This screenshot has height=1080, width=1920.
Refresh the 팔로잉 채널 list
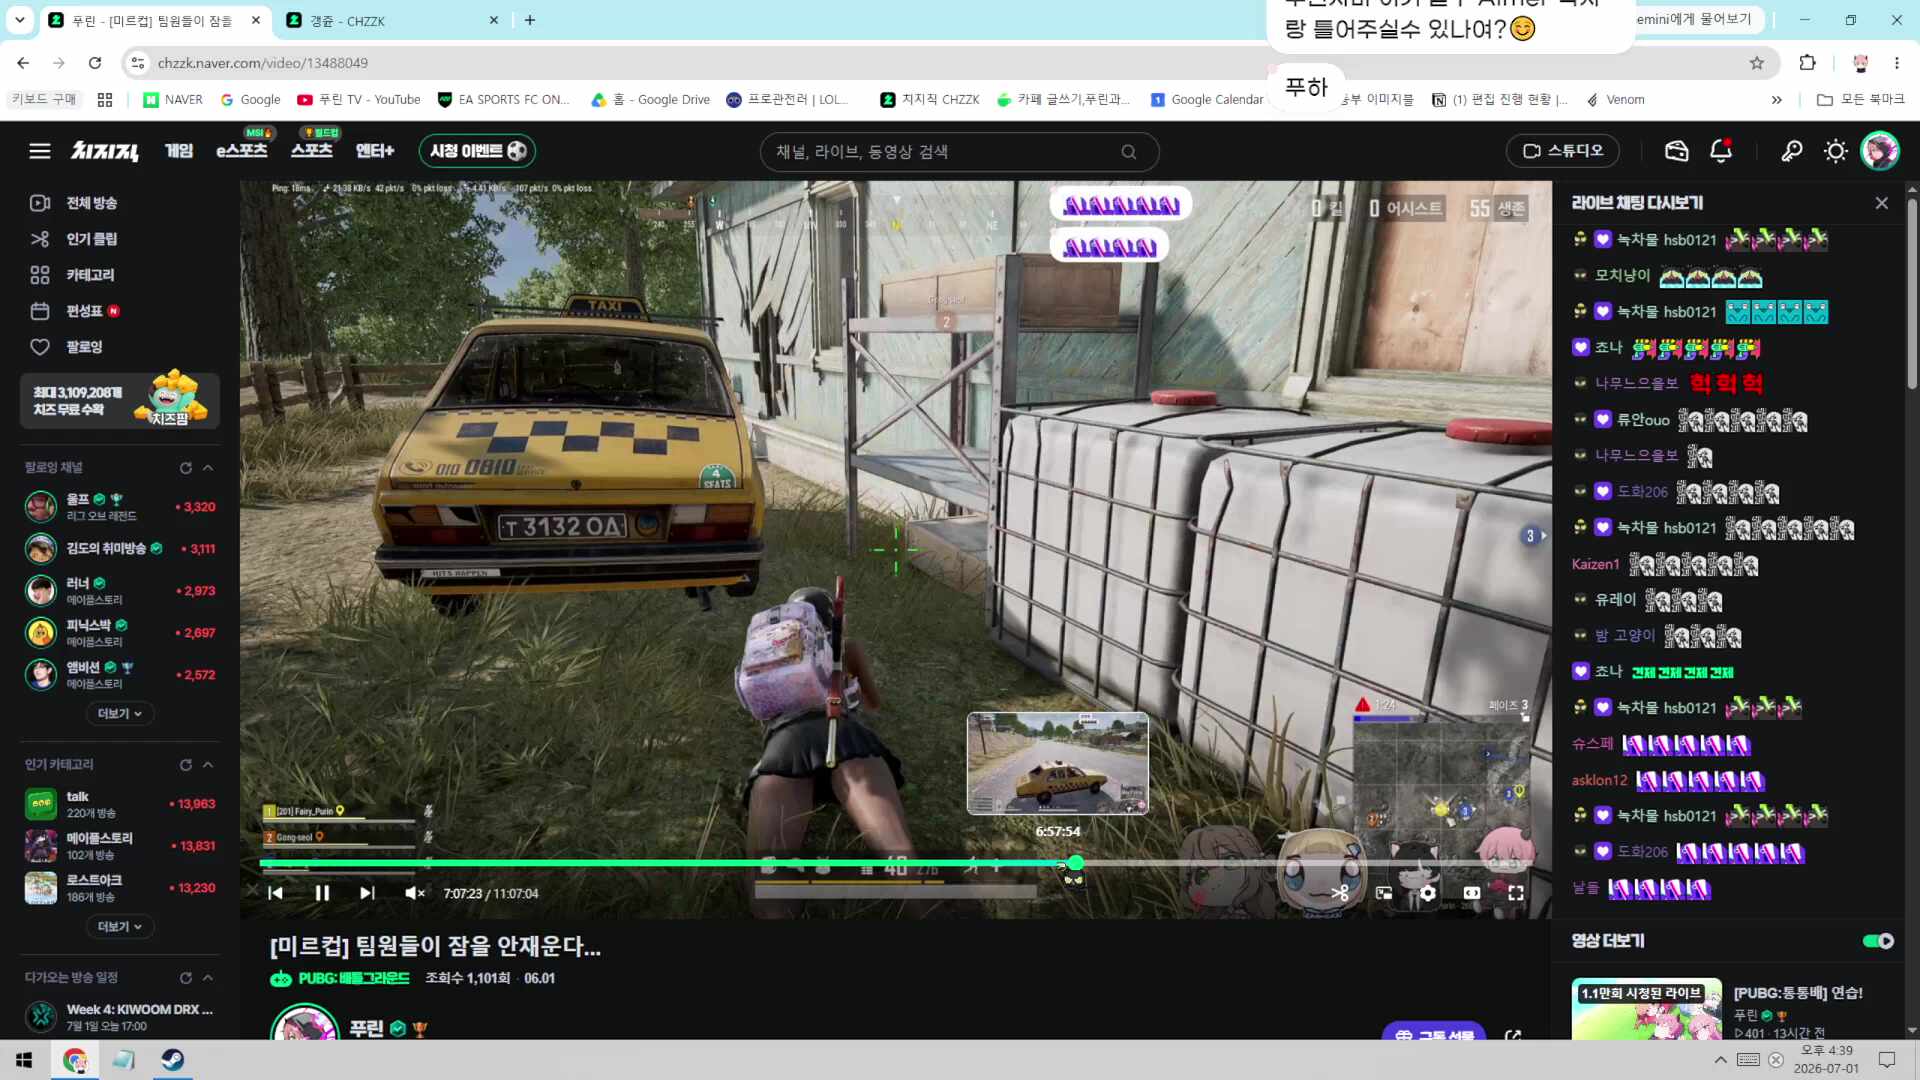pos(186,468)
